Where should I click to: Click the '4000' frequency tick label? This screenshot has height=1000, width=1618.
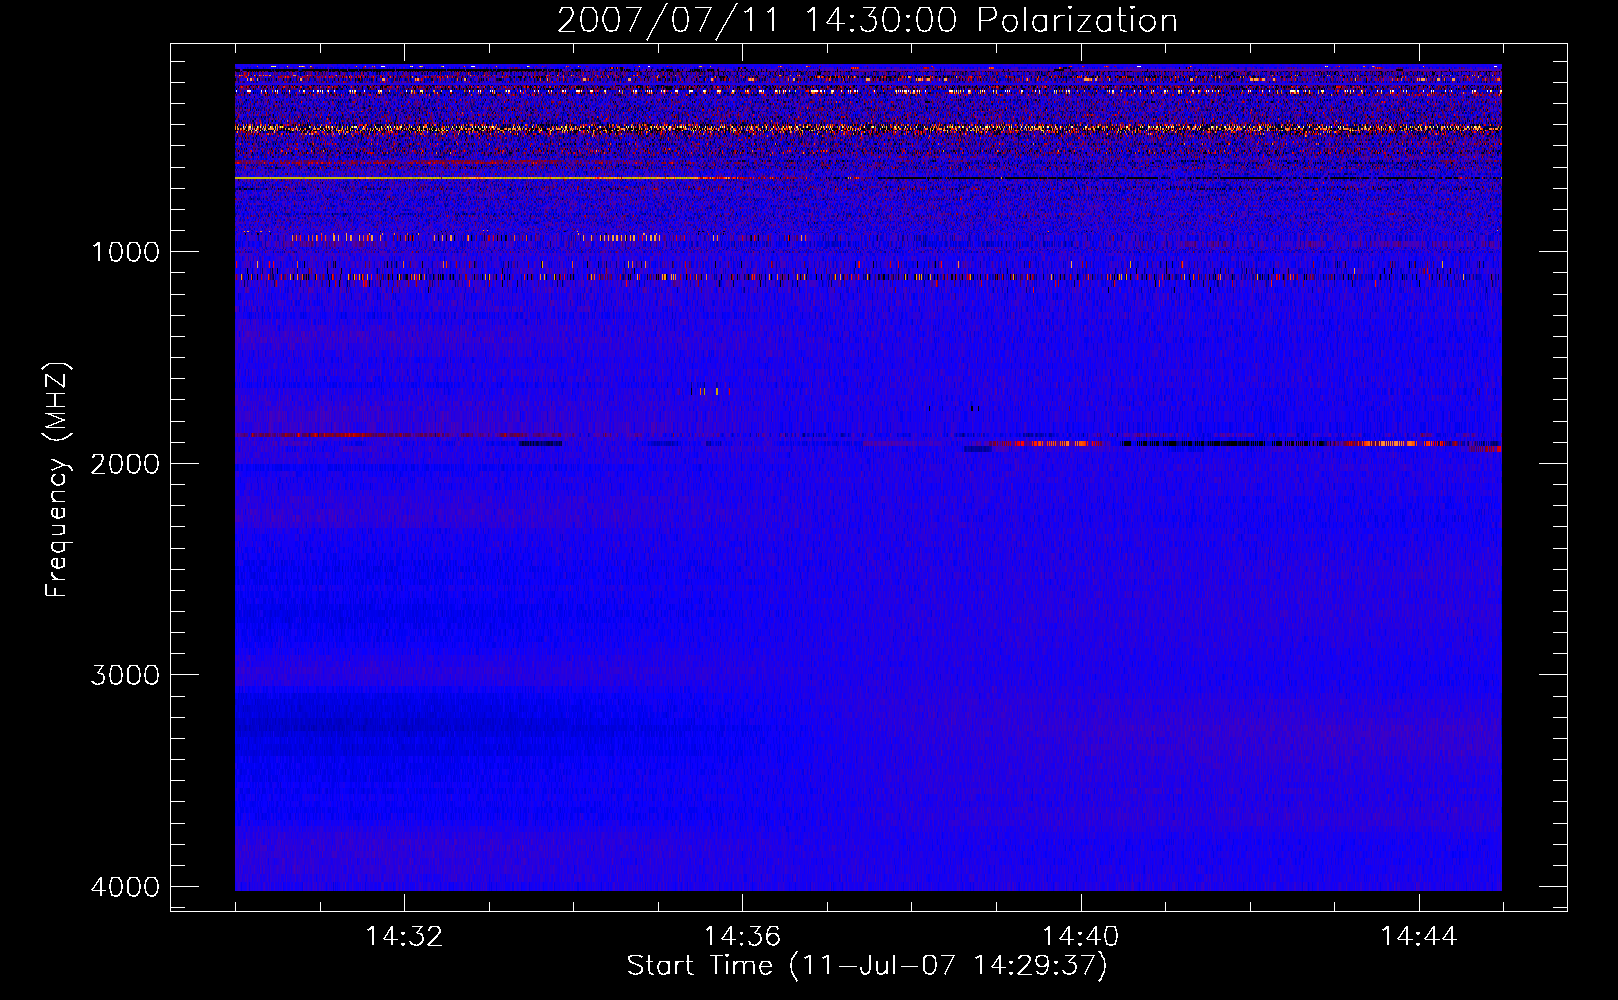125,886
